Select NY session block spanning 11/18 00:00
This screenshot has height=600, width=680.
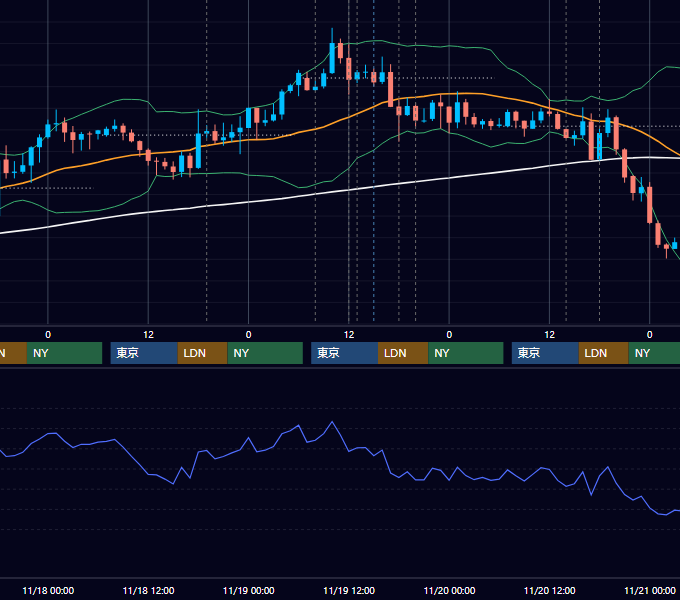tap(64, 353)
